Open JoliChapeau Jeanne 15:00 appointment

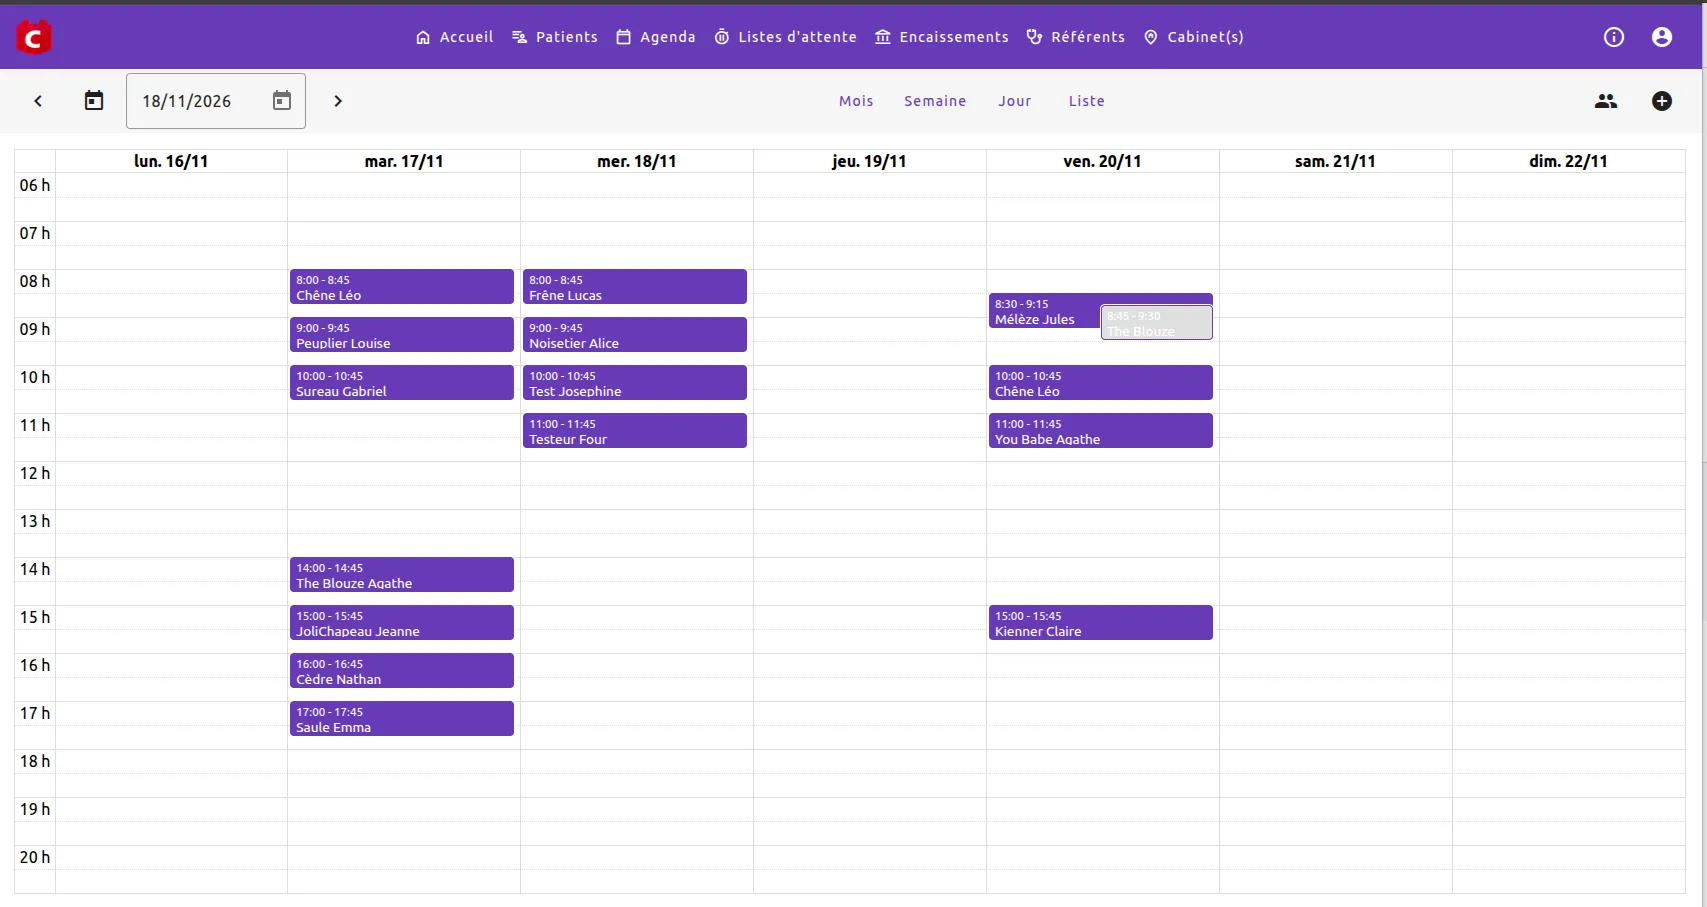point(402,623)
